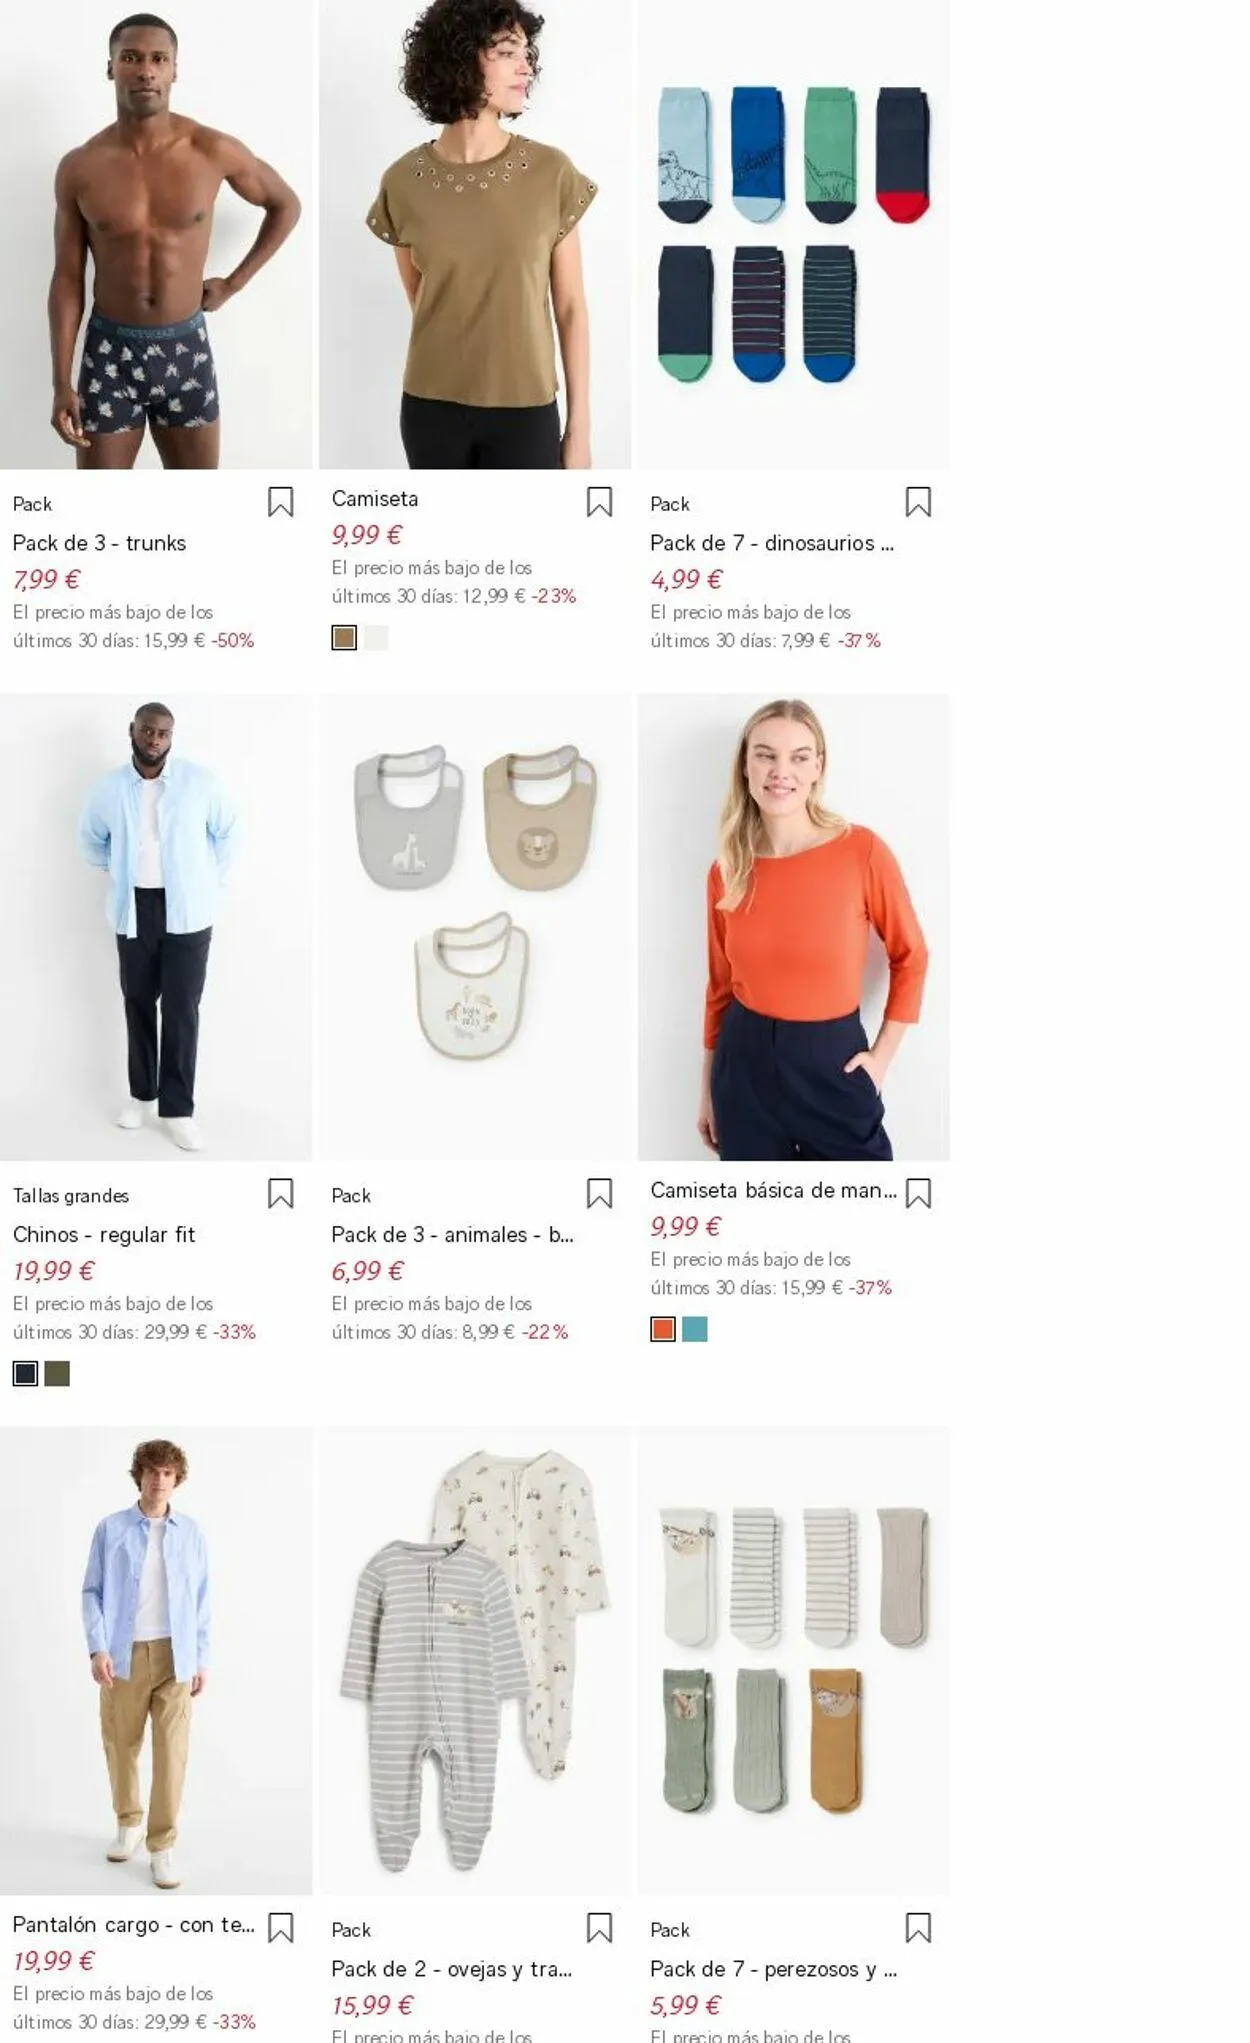
Task: Choose the cream white Camiseta color swatch
Action: tap(376, 638)
